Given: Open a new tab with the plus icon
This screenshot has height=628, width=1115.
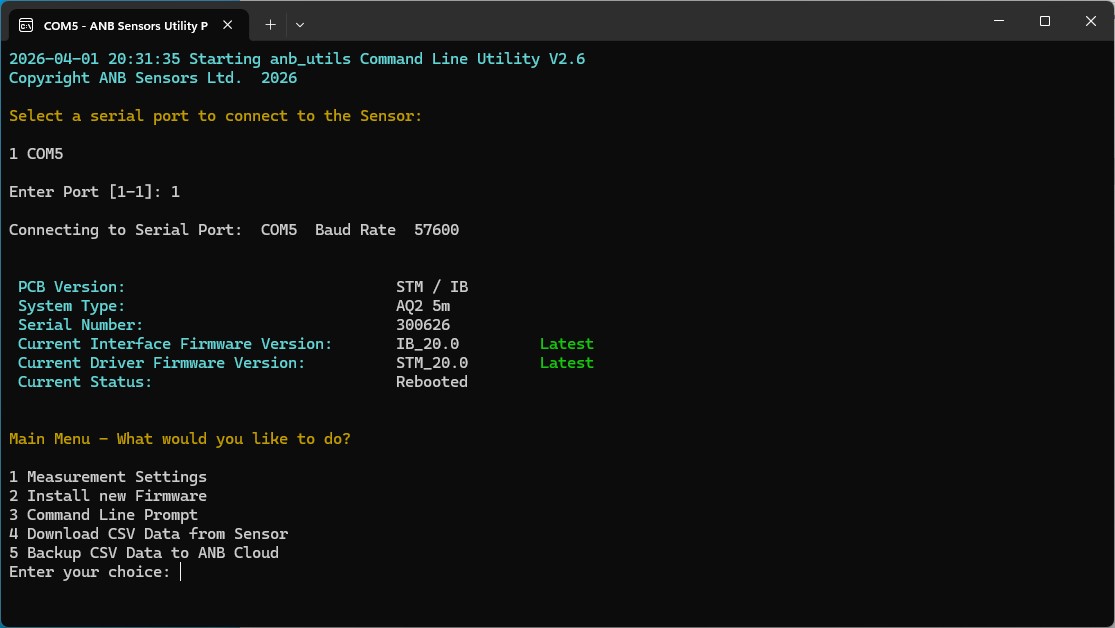Looking at the screenshot, I should pos(269,24).
